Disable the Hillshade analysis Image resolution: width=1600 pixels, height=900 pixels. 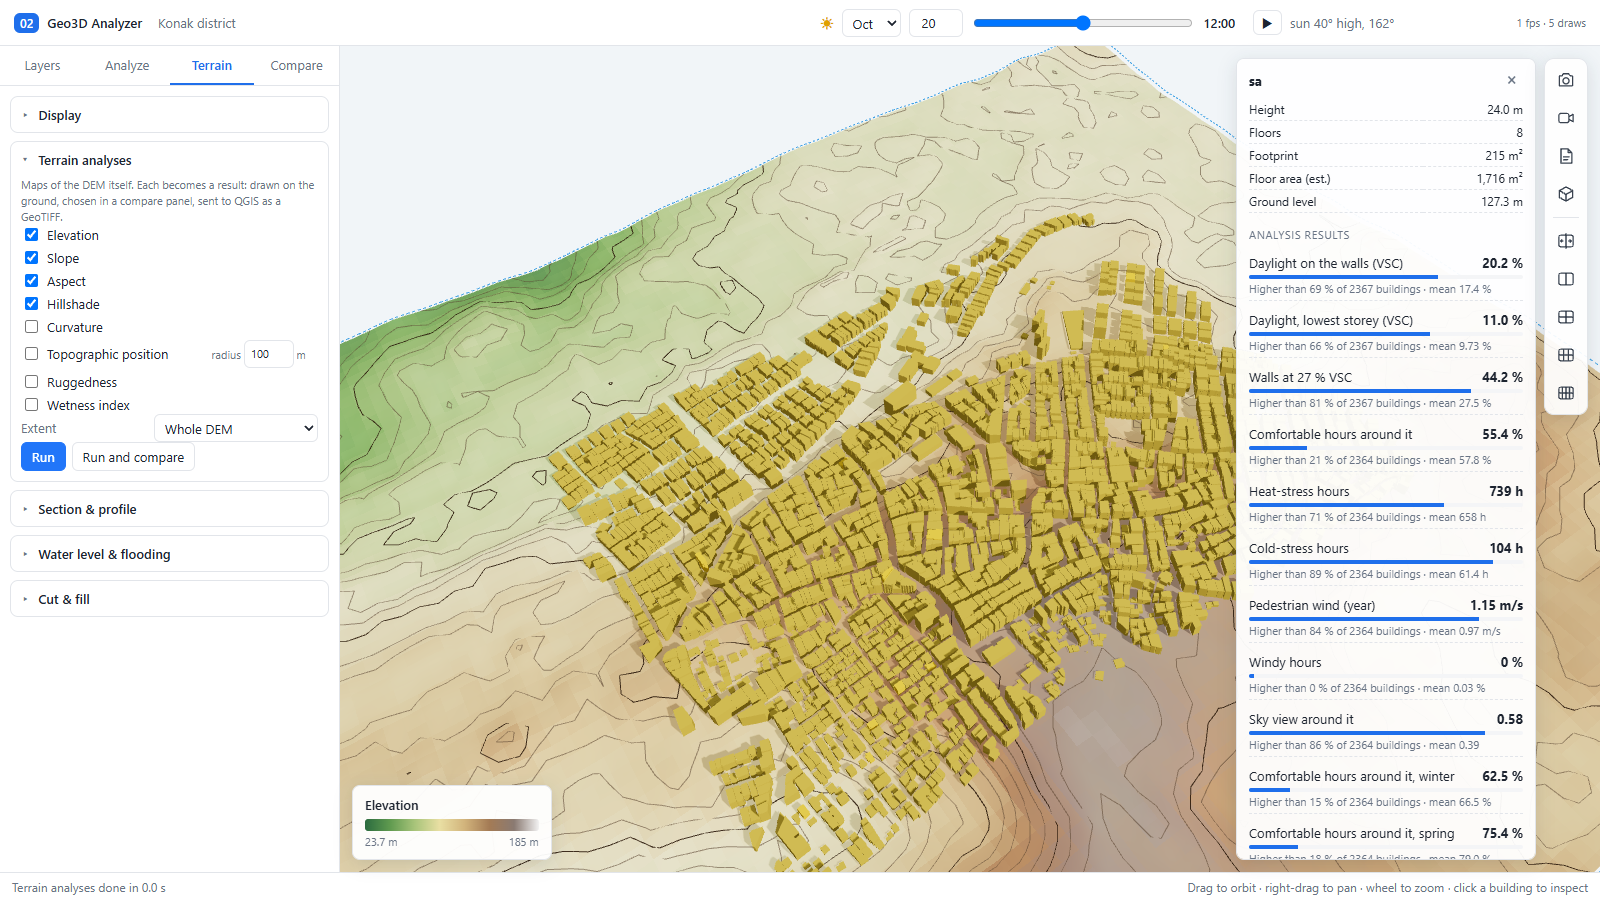[x=32, y=304]
